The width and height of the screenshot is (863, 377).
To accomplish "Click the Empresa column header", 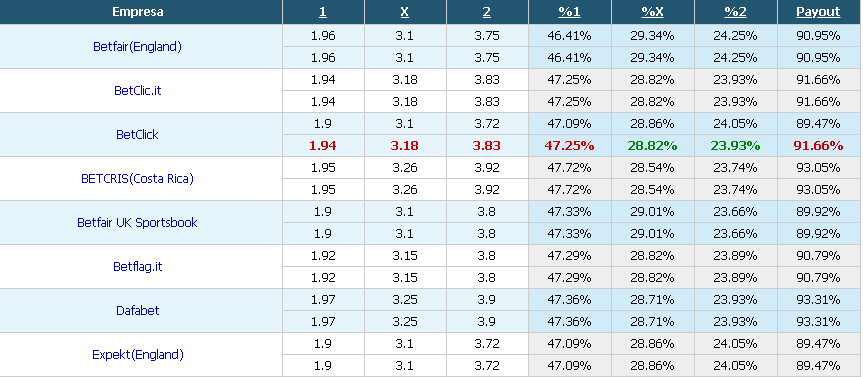I will (x=138, y=12).
